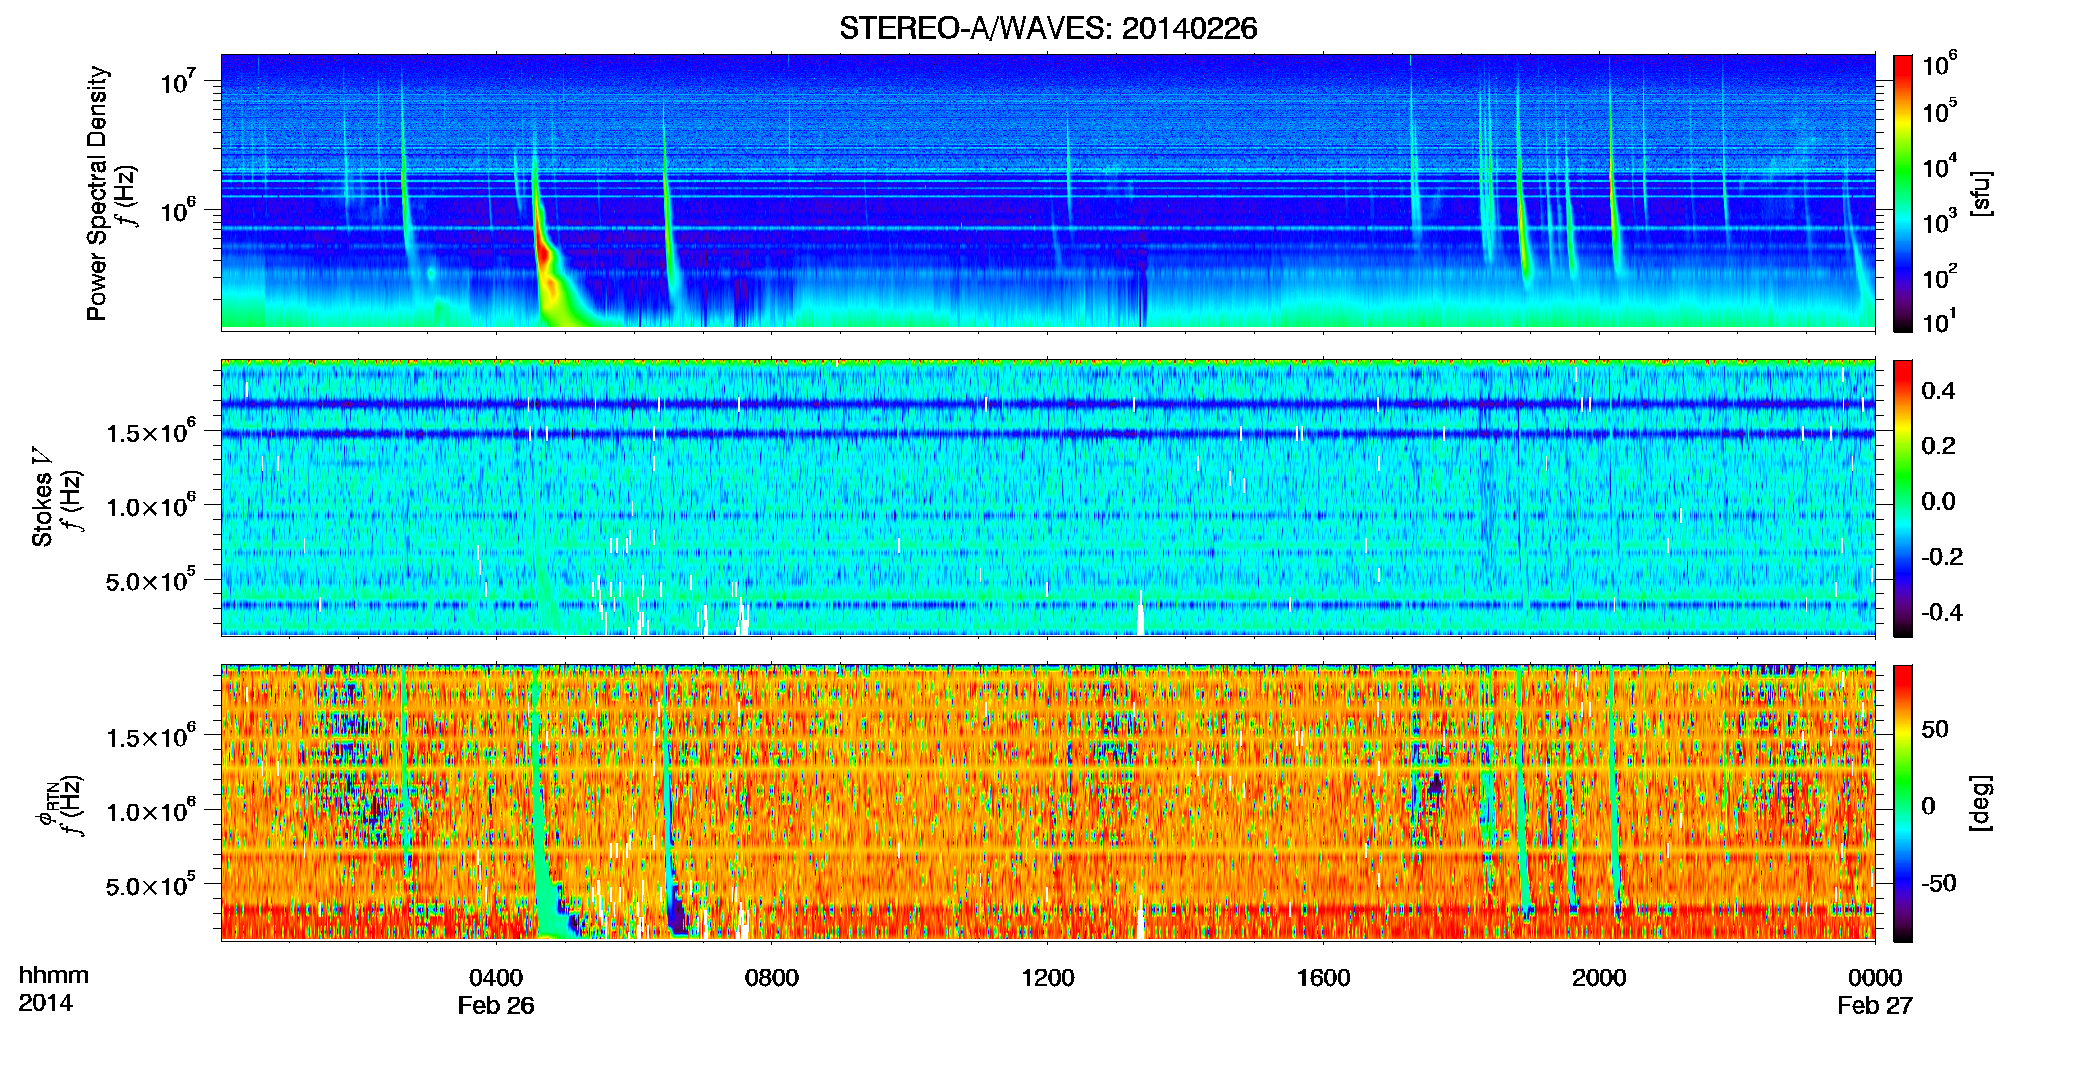The width and height of the screenshot is (2096, 1080).
Task: Click the 2000 time tick label
Action: 1599,978
